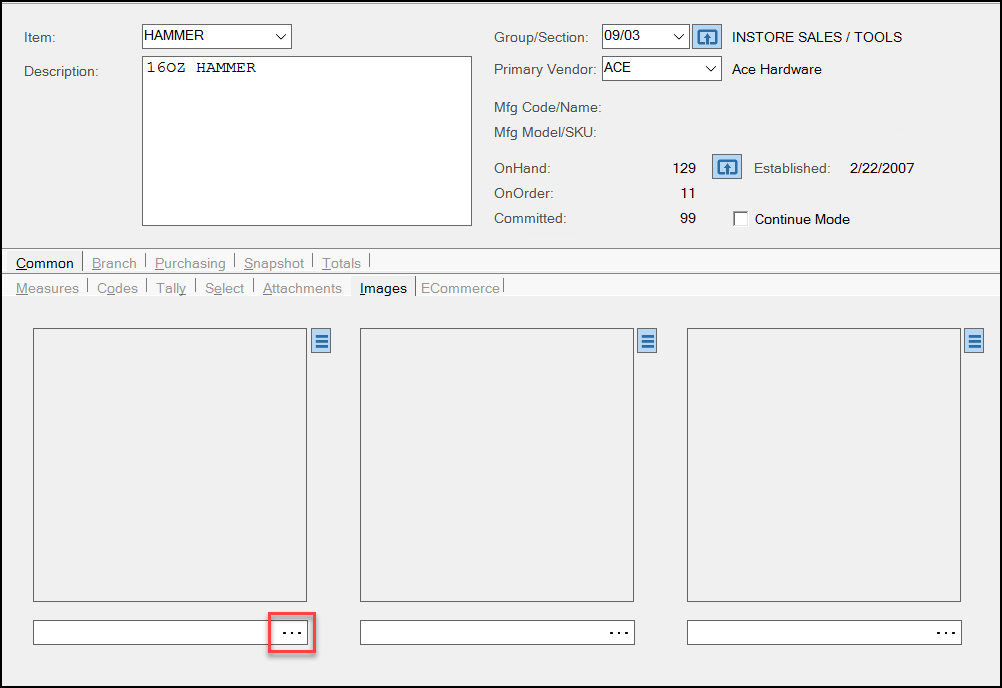The height and width of the screenshot is (688, 1002).
Task: Enable the Continue Mode checkbox
Action: [x=741, y=219]
